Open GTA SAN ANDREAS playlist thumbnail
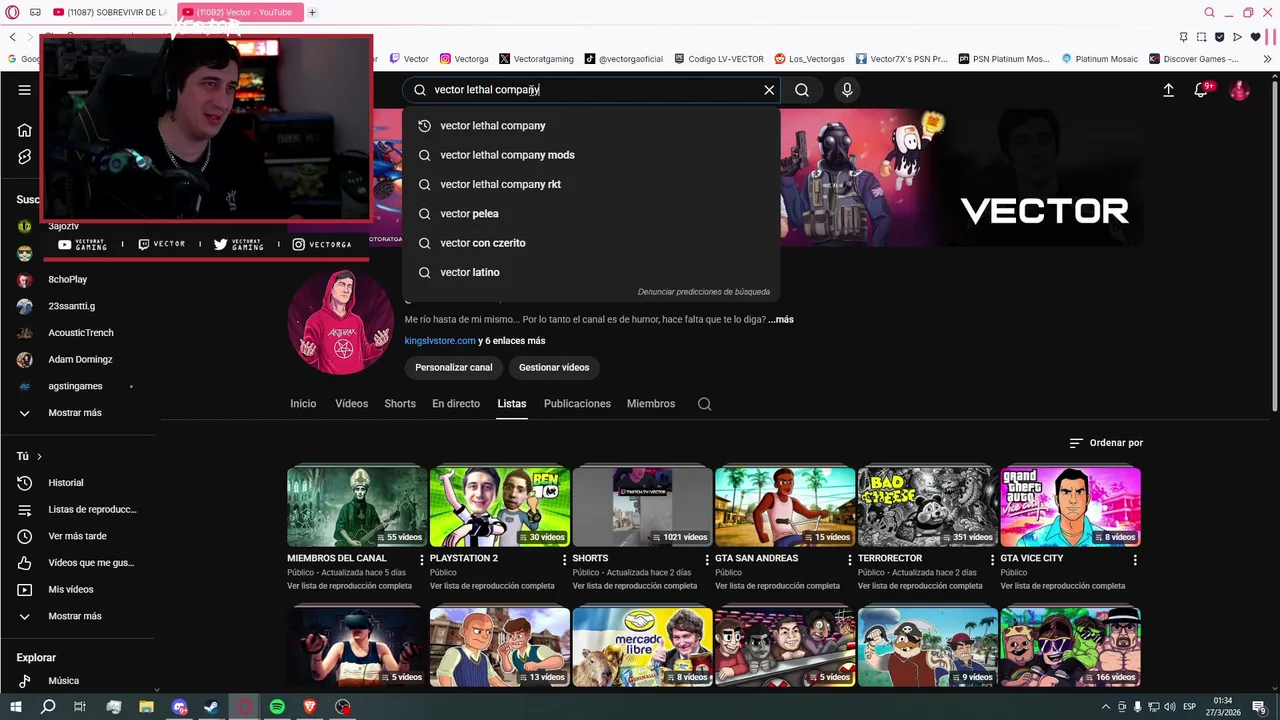 click(785, 506)
